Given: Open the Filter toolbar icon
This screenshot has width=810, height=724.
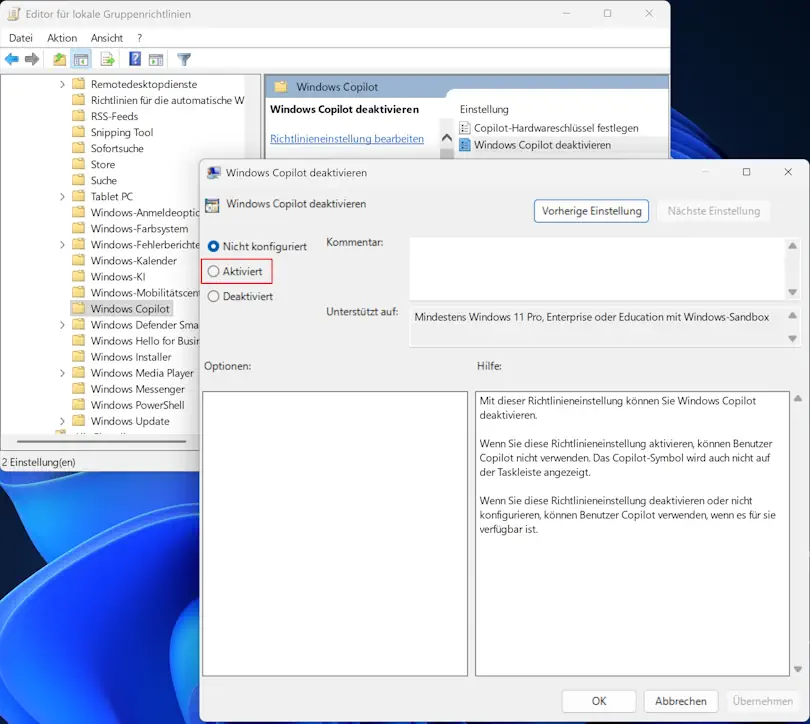Looking at the screenshot, I should pyautogui.click(x=184, y=59).
